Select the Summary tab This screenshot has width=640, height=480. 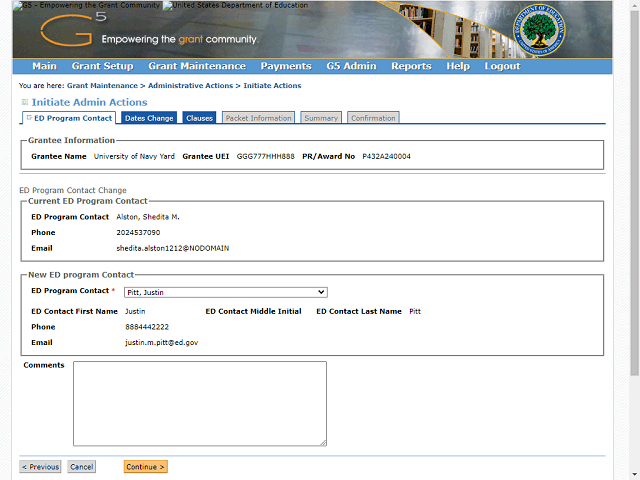[x=321, y=118]
